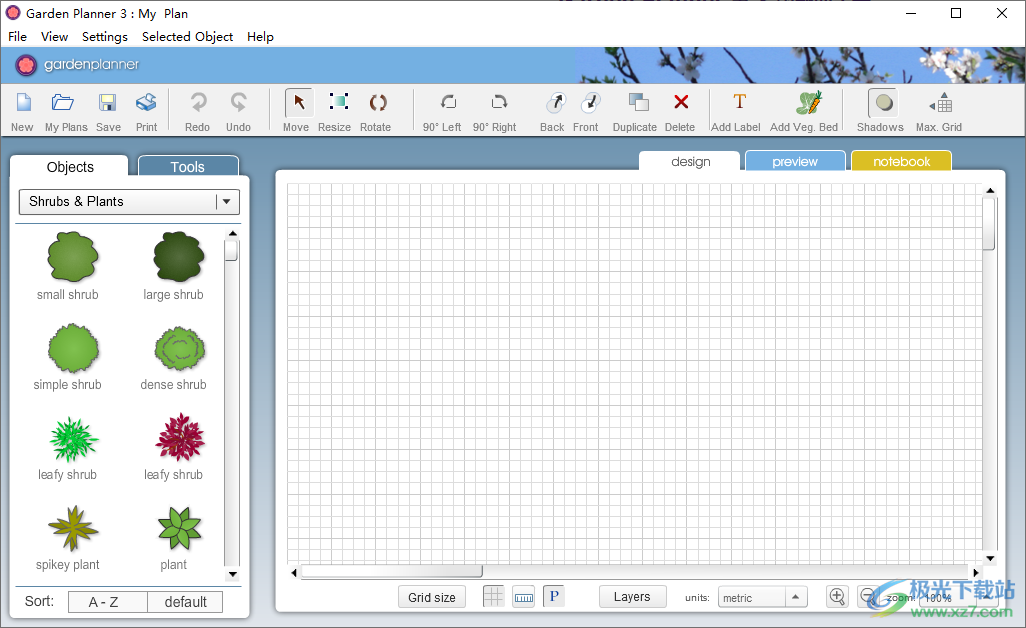Open the View menu

(54, 37)
